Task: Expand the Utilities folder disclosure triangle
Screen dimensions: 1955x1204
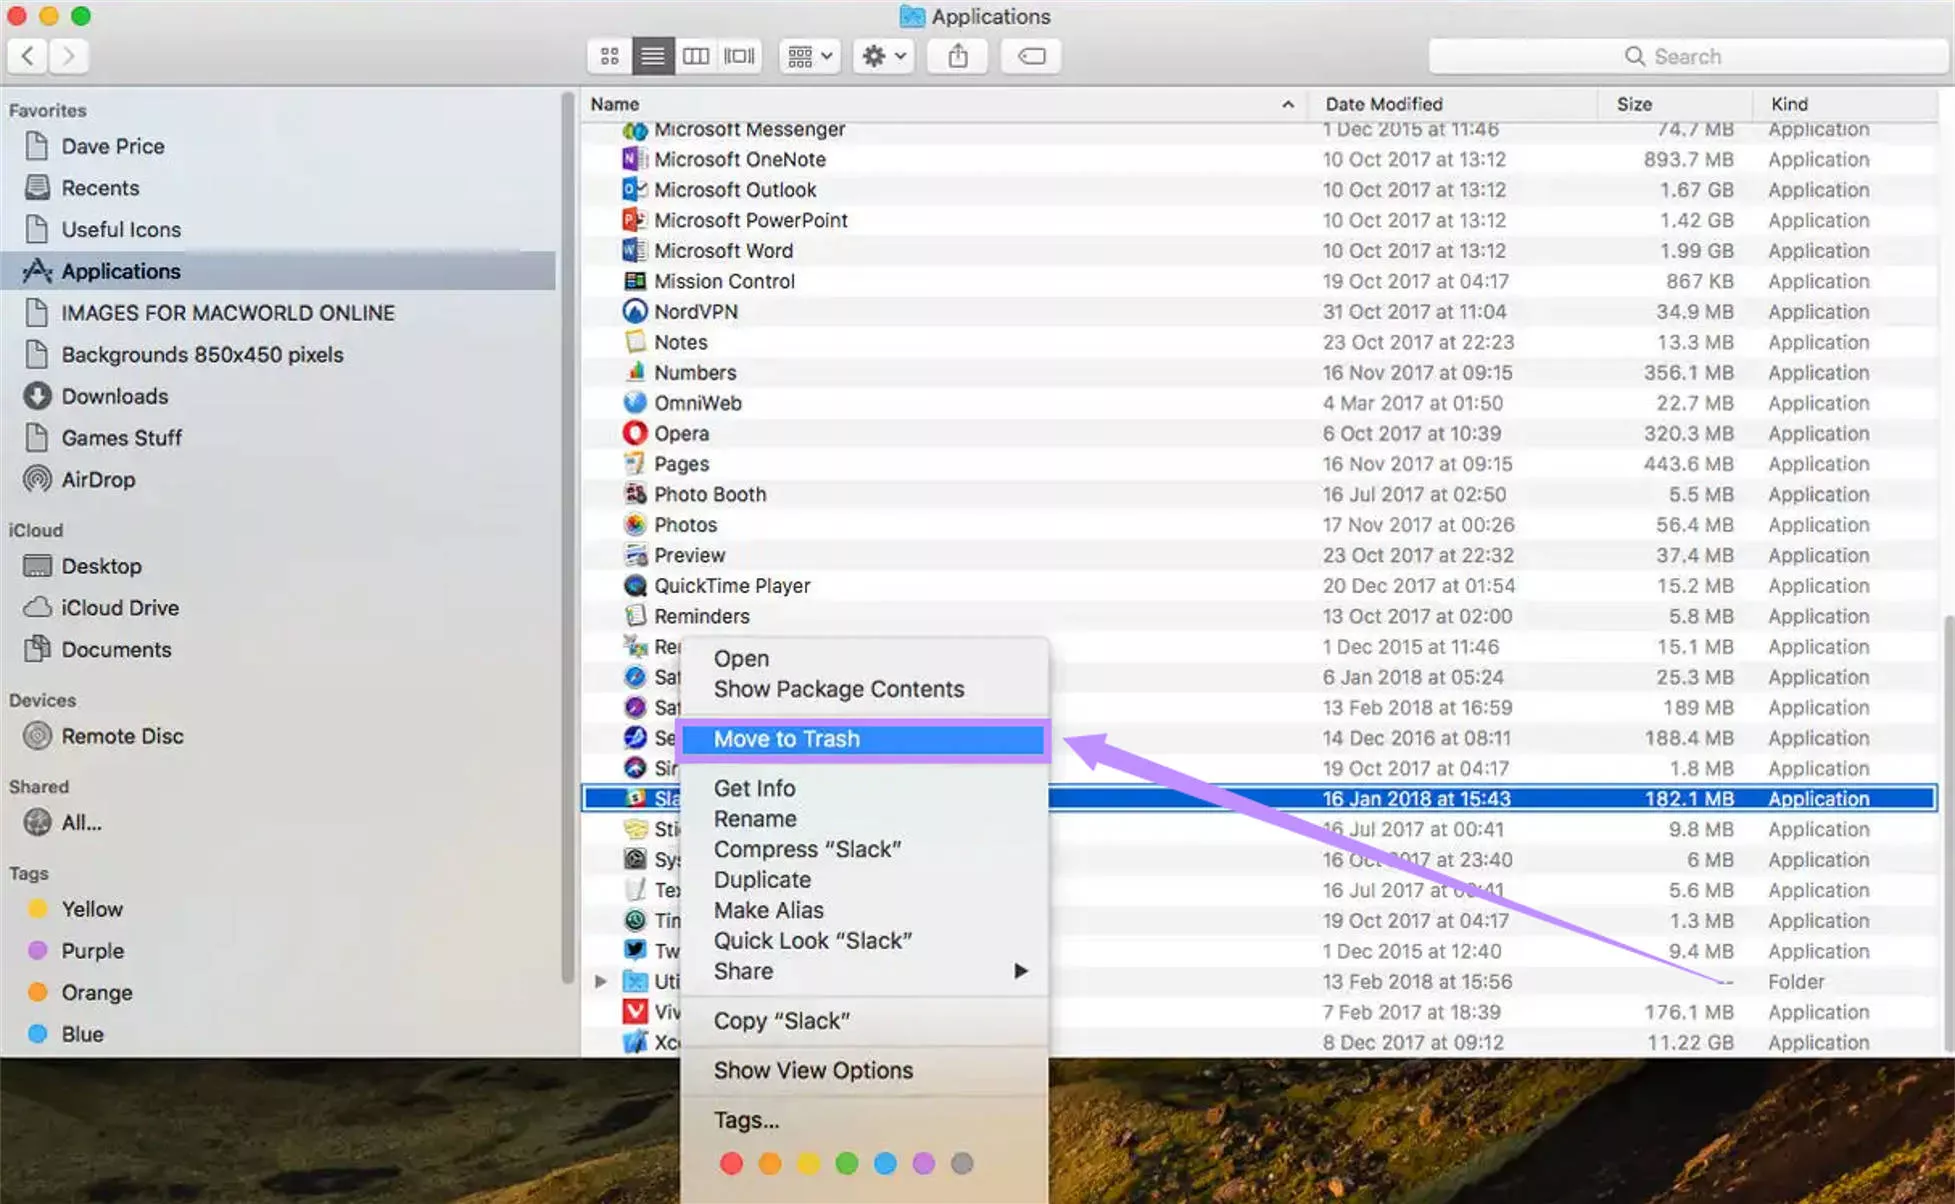Action: point(600,981)
